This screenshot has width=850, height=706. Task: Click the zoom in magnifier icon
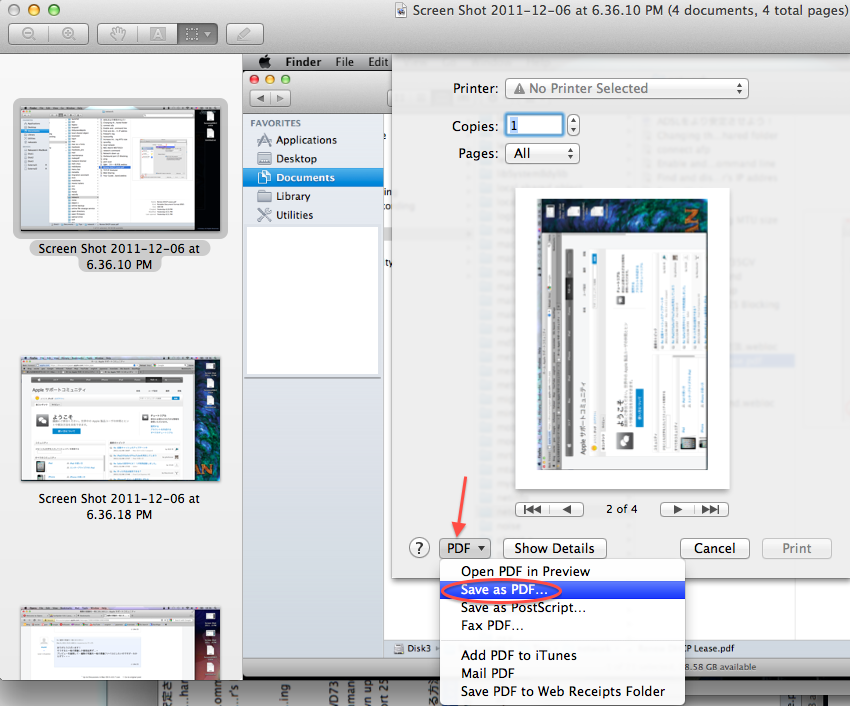(x=69, y=34)
